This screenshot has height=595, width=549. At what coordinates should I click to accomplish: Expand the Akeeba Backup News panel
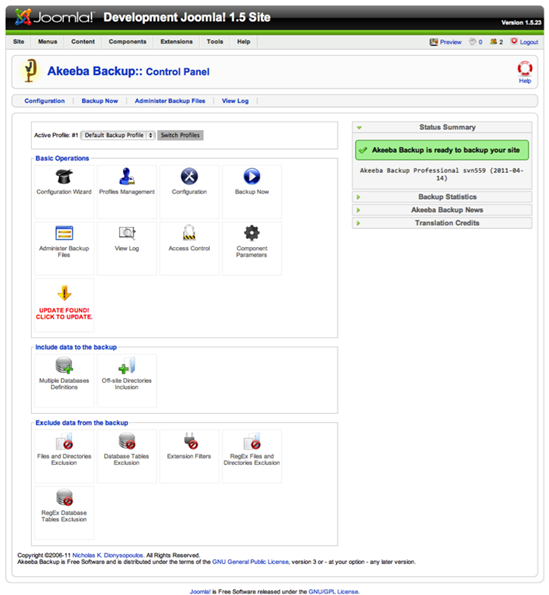442,210
